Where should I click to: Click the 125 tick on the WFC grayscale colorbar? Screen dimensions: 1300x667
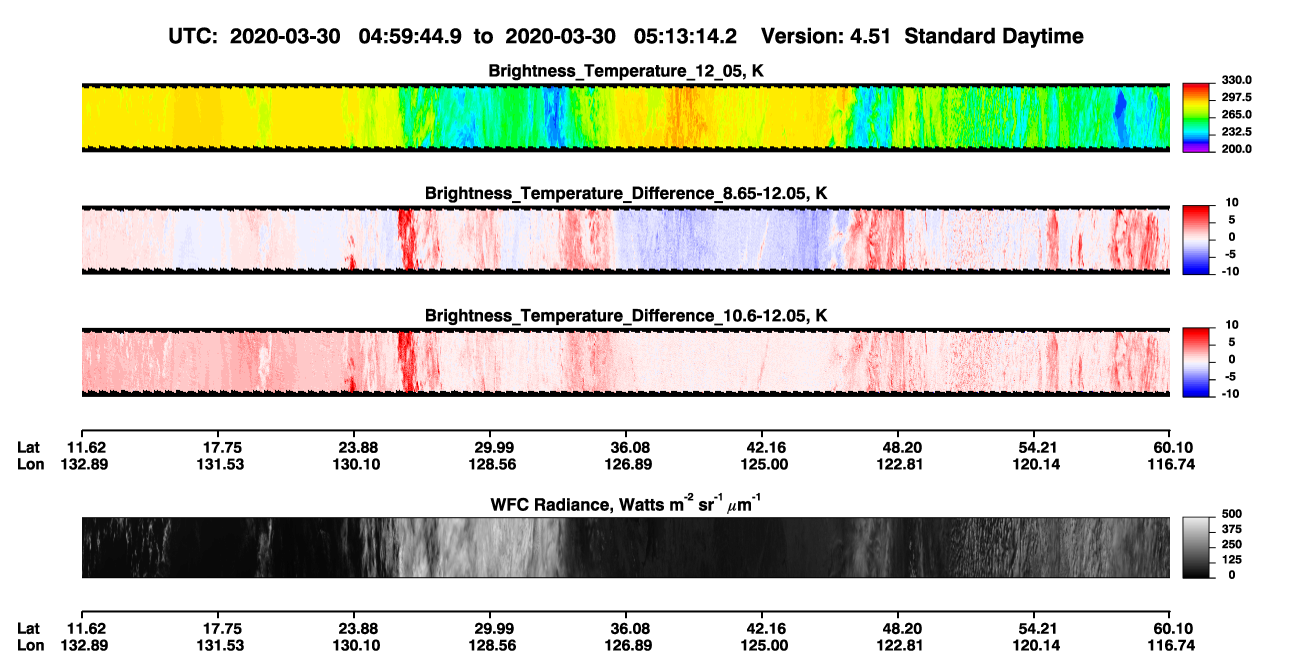pyautogui.click(x=1231, y=559)
